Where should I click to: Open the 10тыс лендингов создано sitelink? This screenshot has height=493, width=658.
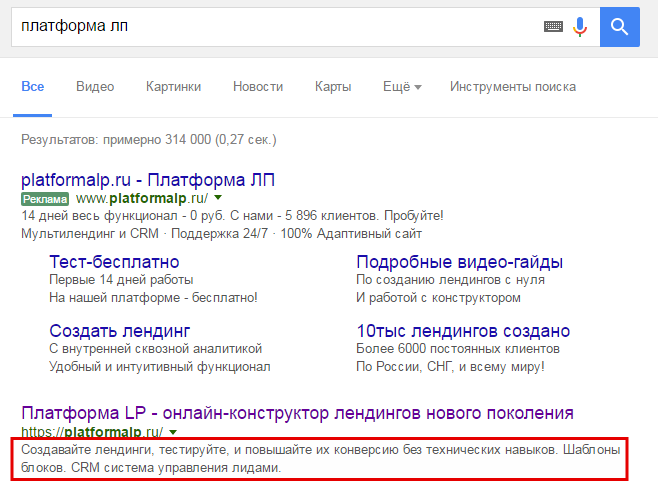pos(463,330)
